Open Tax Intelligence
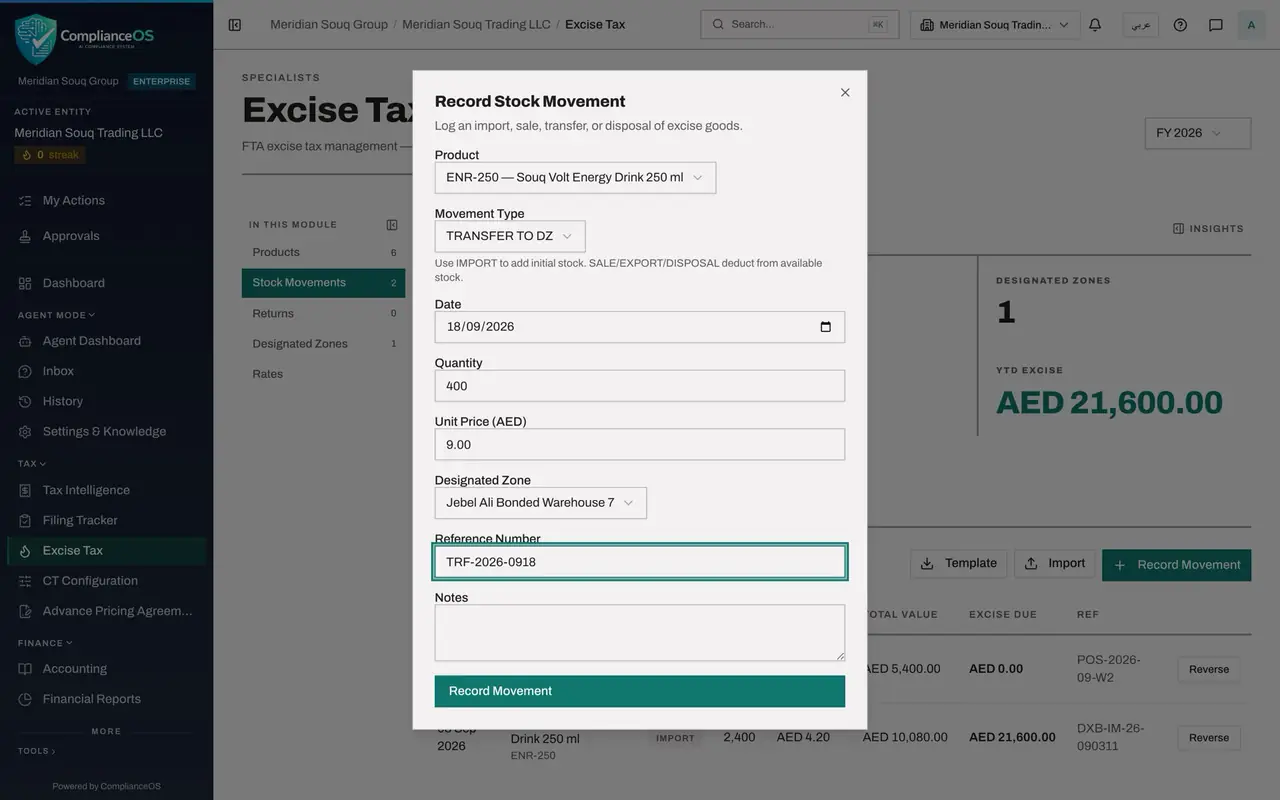Viewport: 1280px width, 800px height. click(x=106, y=490)
